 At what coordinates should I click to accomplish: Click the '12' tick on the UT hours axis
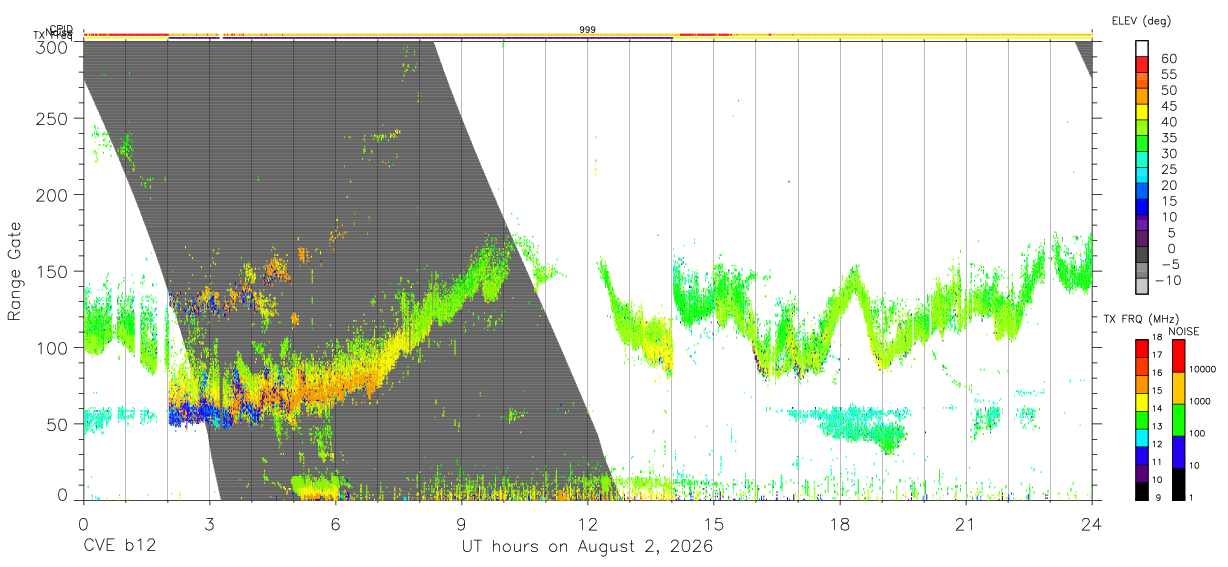pos(588,524)
